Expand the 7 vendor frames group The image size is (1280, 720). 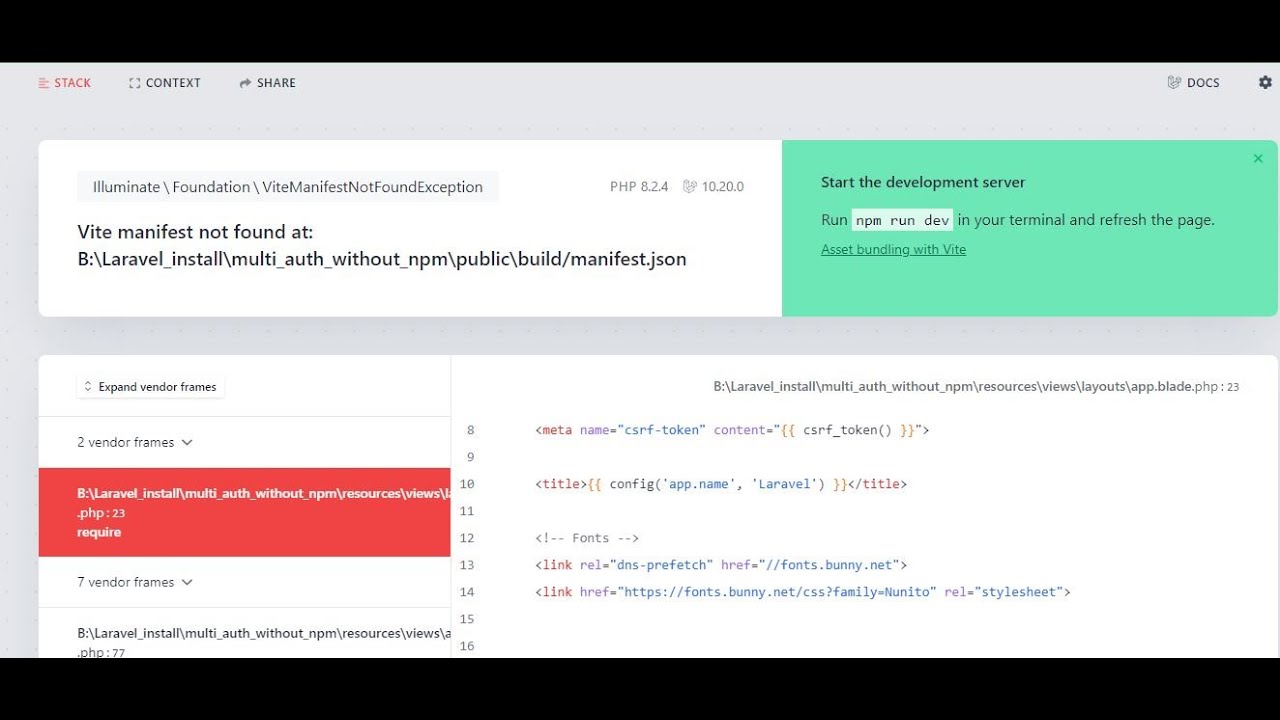(x=135, y=582)
